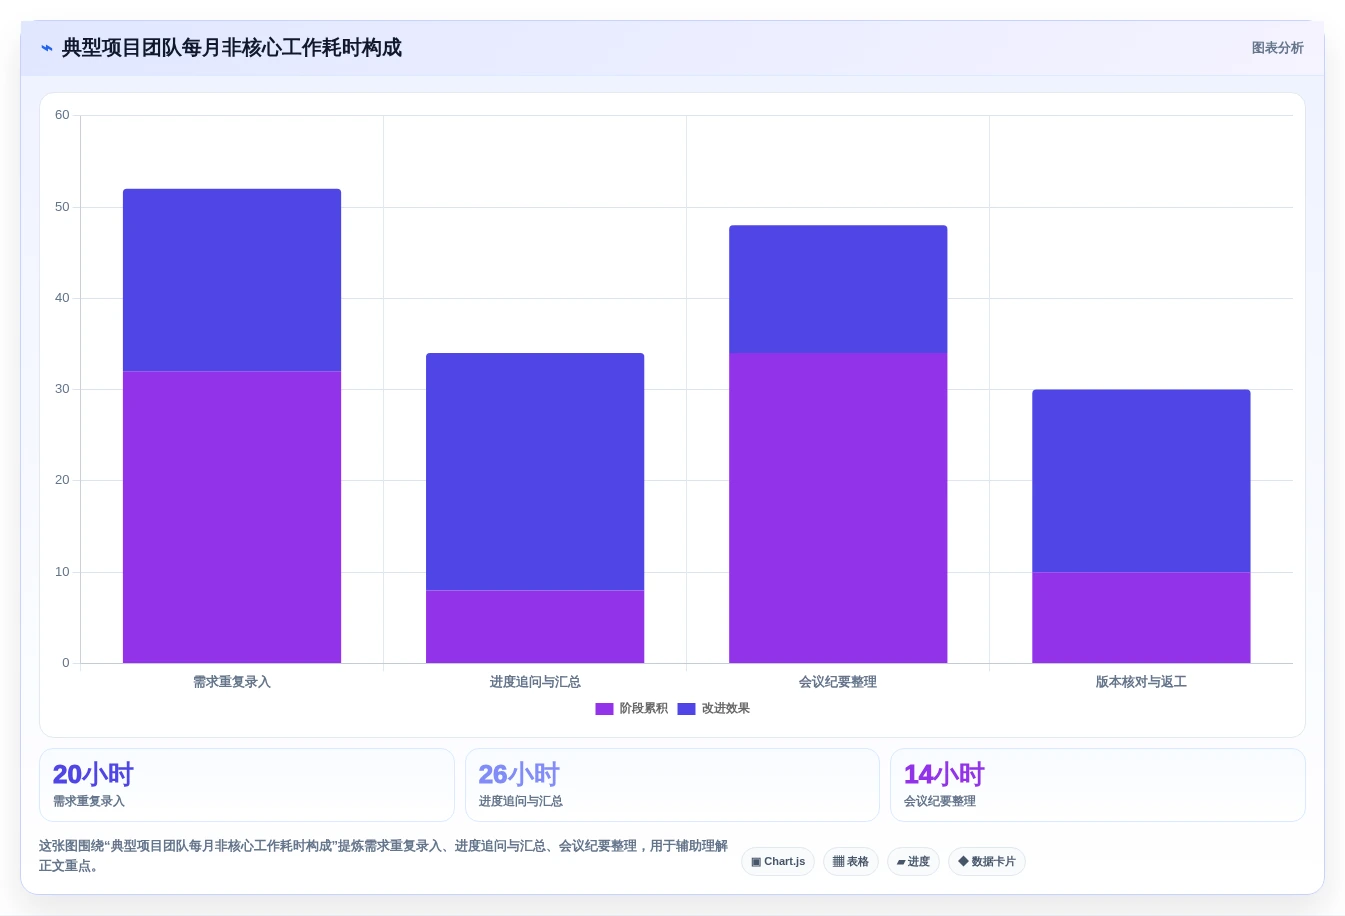The height and width of the screenshot is (916, 1345).
Task: Click the y-axis value 0
Action: coord(66,663)
